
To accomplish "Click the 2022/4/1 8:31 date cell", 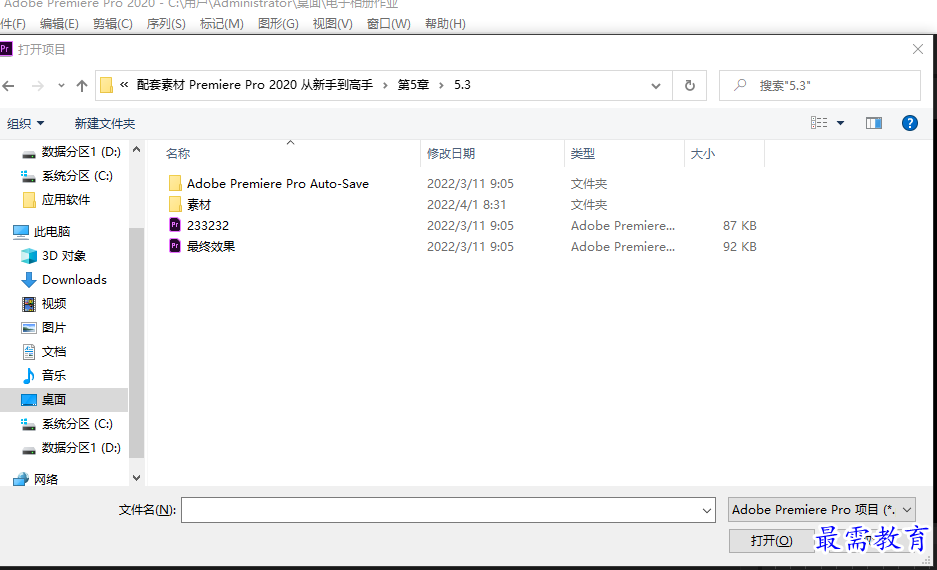I will 466,204.
